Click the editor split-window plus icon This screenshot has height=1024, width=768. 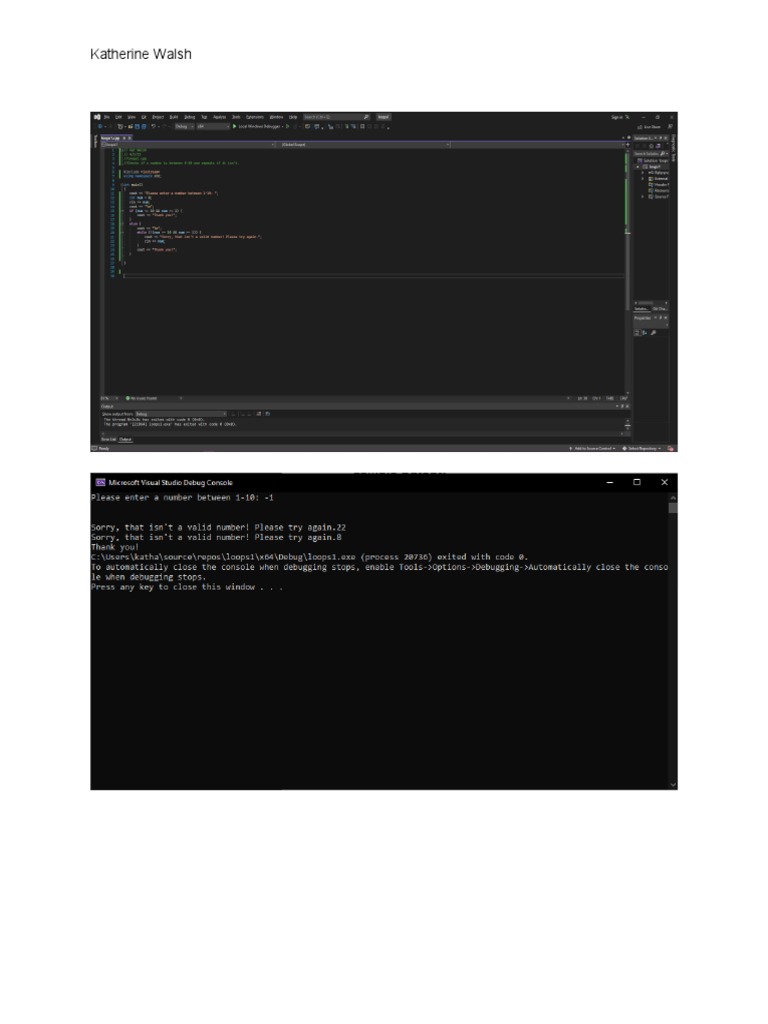[x=628, y=144]
